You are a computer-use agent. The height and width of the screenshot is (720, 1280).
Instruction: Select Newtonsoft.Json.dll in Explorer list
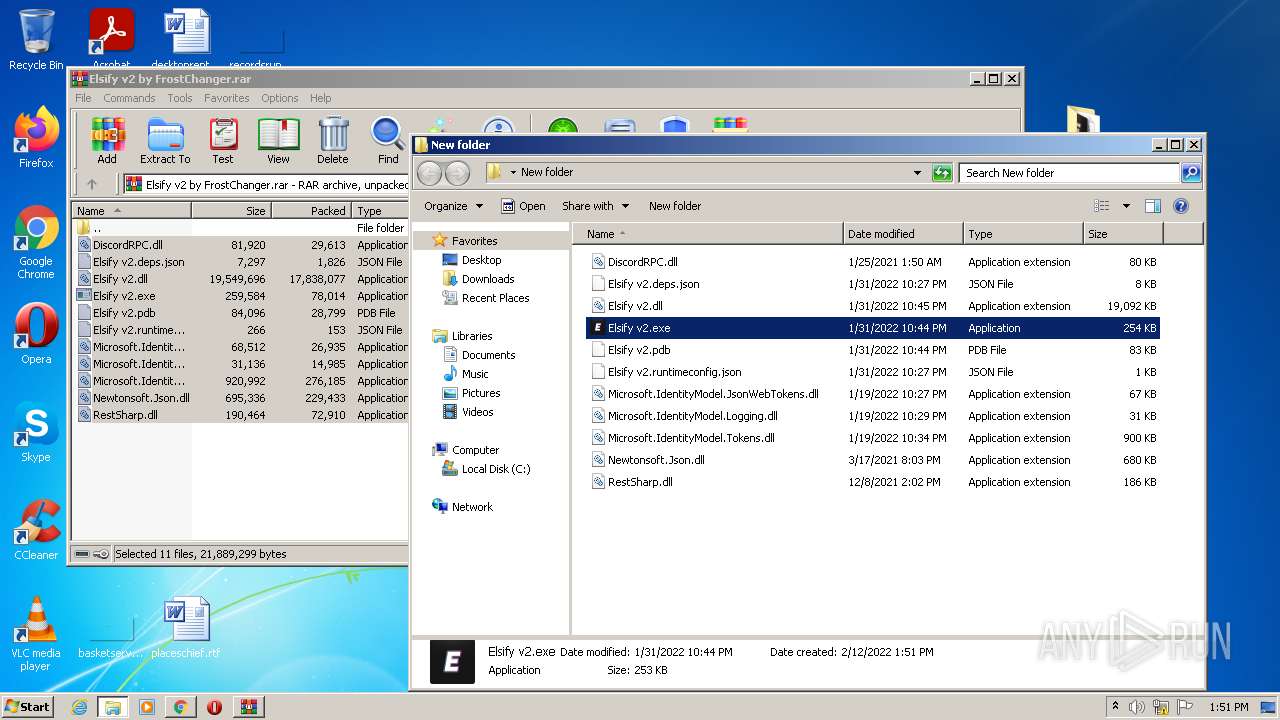pos(873,460)
